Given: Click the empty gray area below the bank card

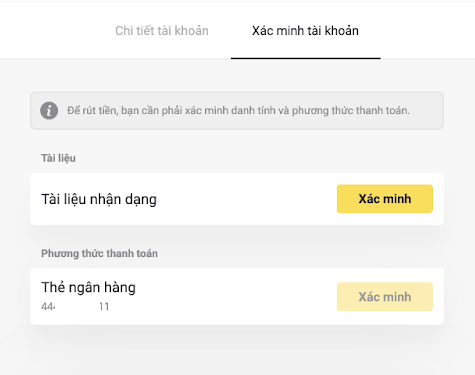Looking at the screenshot, I should click(x=237, y=350).
